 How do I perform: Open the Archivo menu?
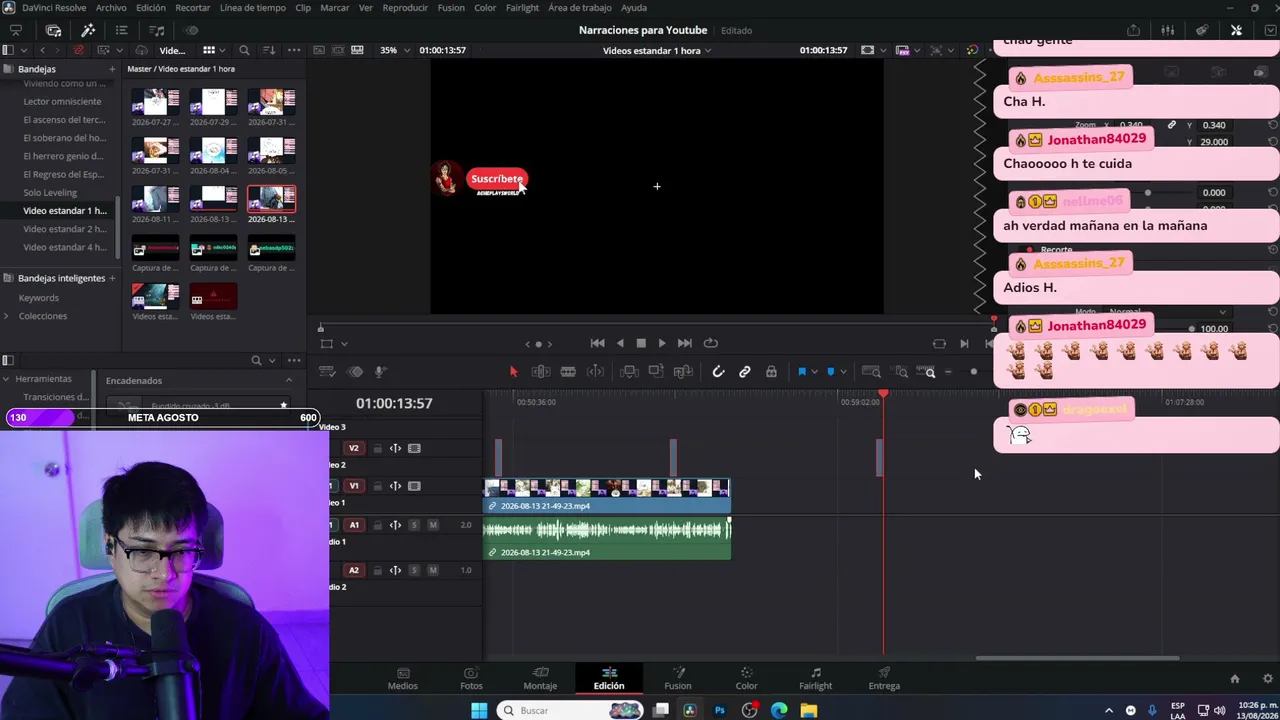pos(111,8)
